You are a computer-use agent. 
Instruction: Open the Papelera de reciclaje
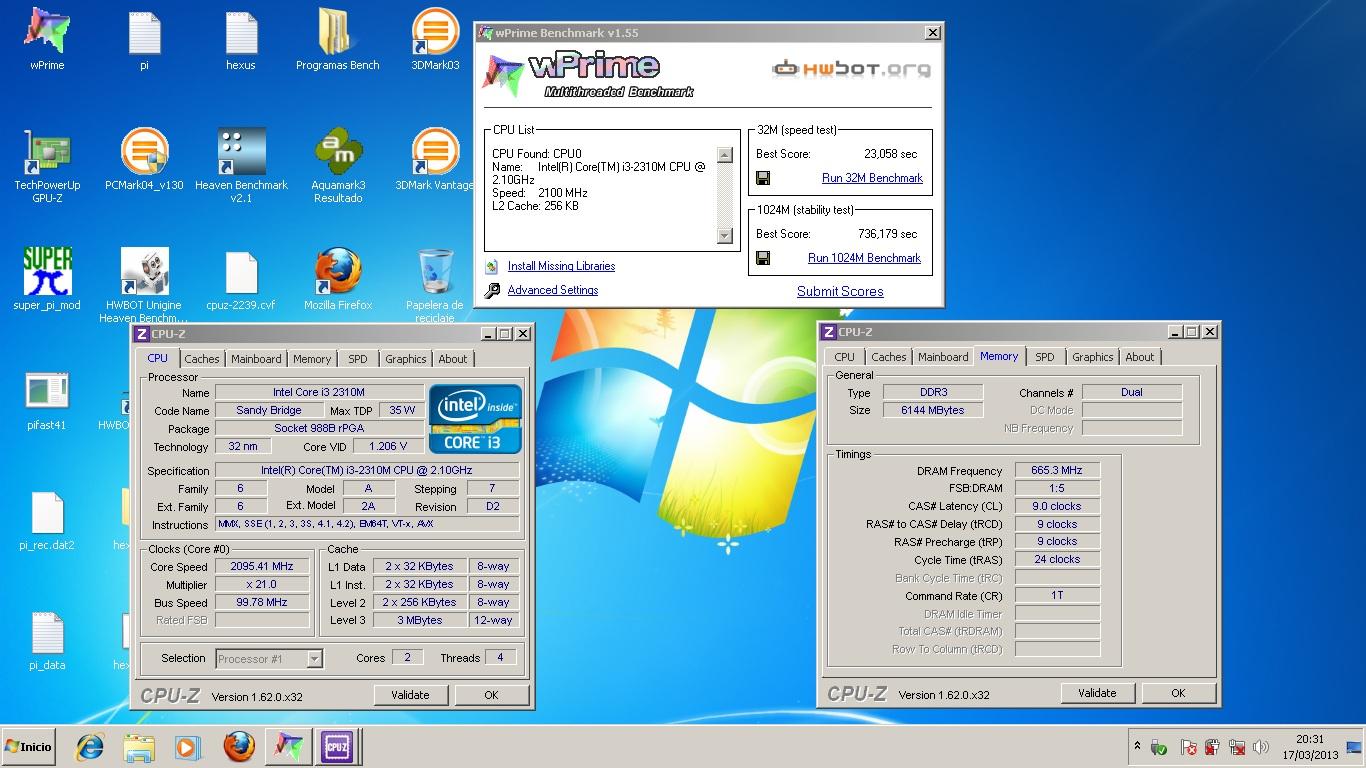click(435, 285)
